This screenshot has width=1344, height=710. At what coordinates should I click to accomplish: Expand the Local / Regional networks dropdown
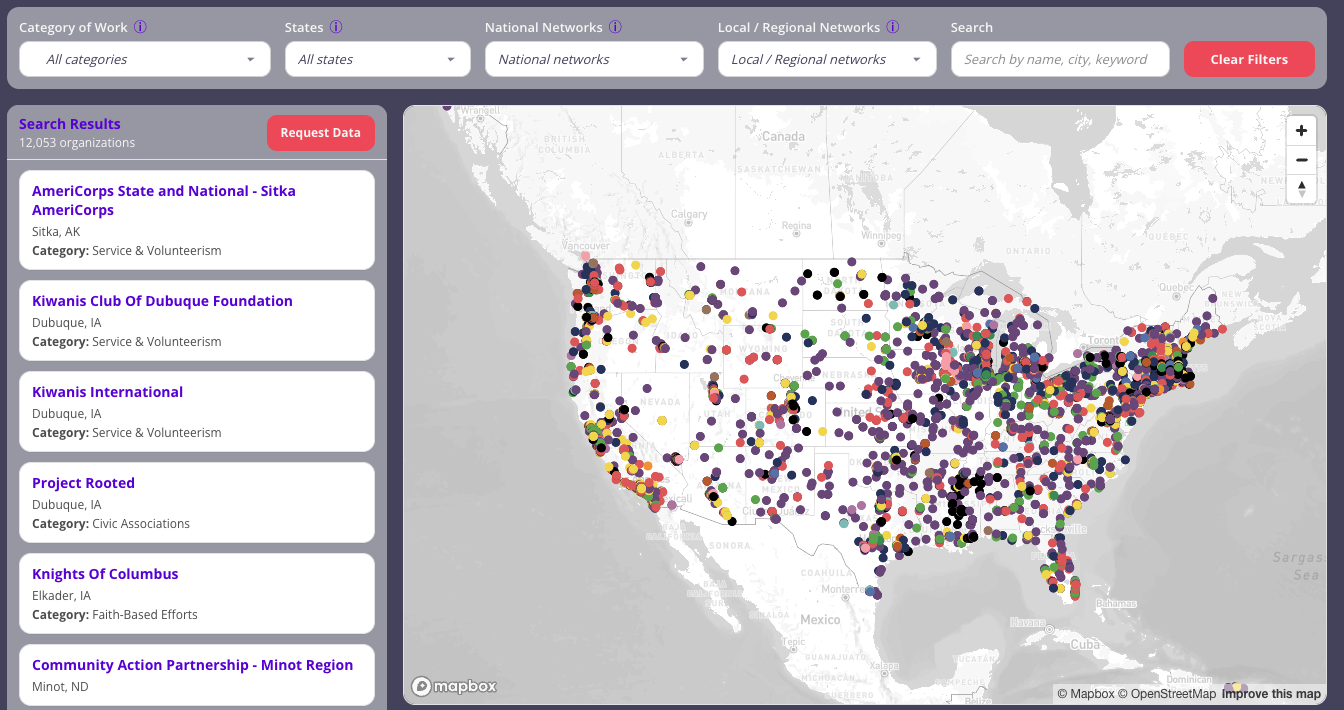click(826, 59)
